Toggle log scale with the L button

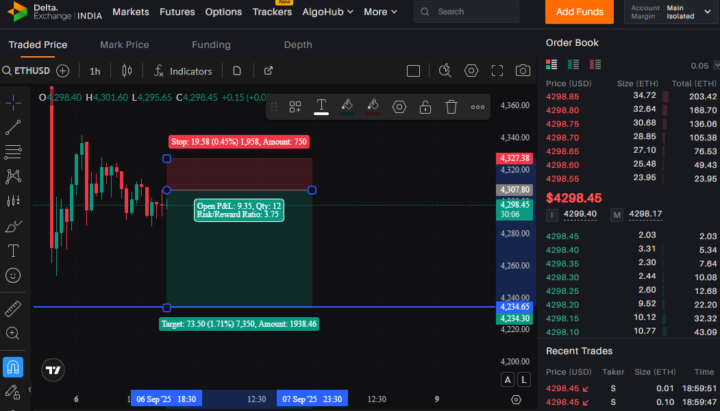pyautogui.click(x=524, y=380)
